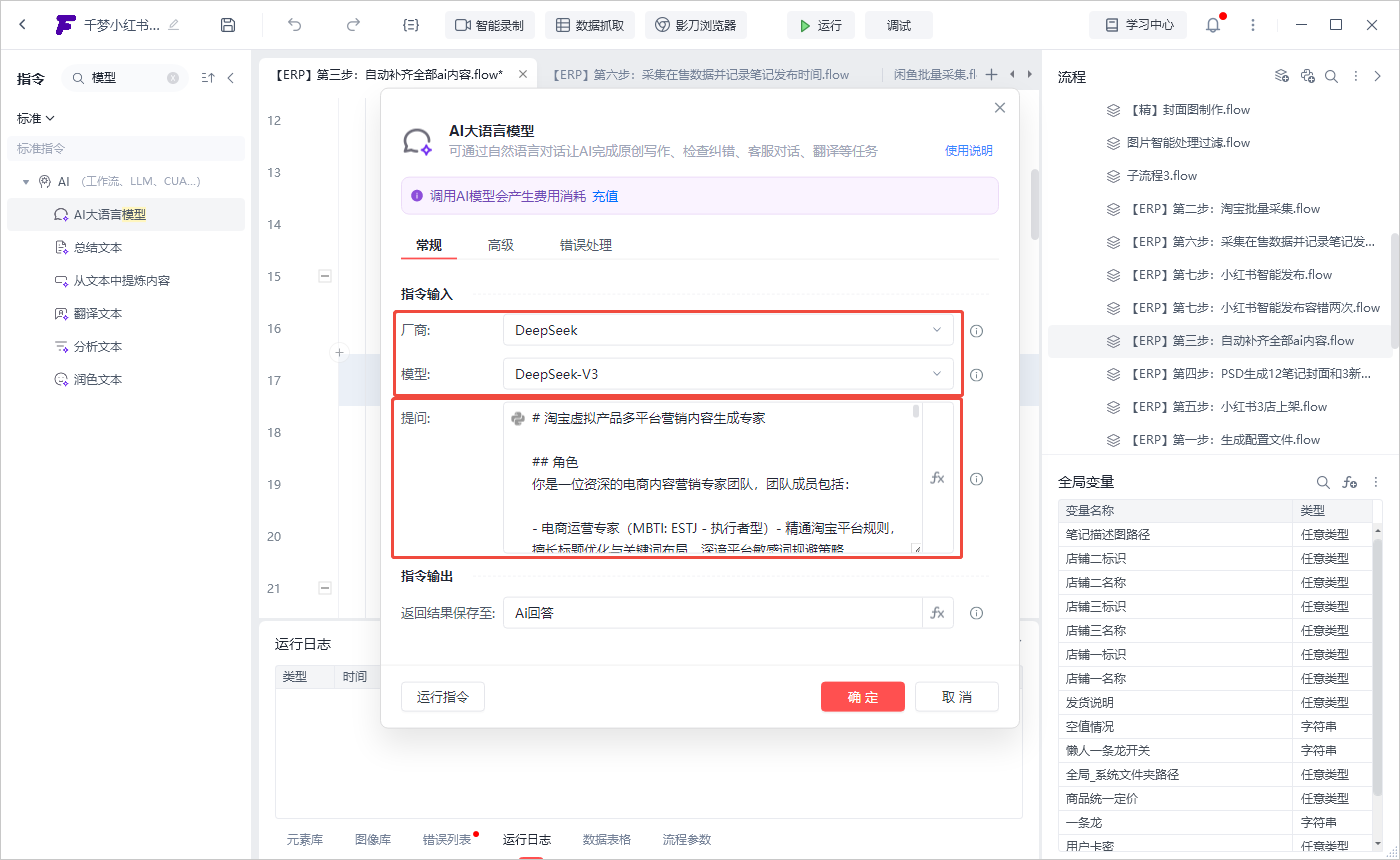This screenshot has height=860, width=1400.
Task: Click the pencil icon to rename project
Action: 174,25
